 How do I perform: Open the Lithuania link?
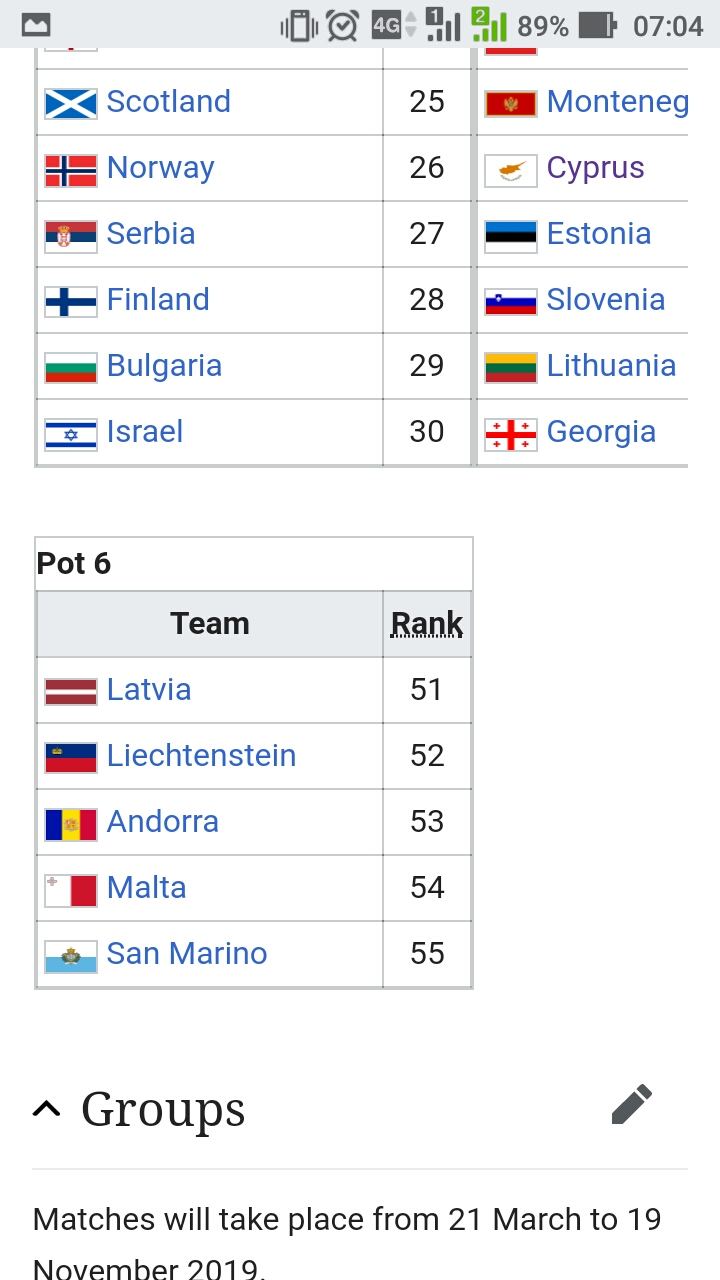click(611, 365)
